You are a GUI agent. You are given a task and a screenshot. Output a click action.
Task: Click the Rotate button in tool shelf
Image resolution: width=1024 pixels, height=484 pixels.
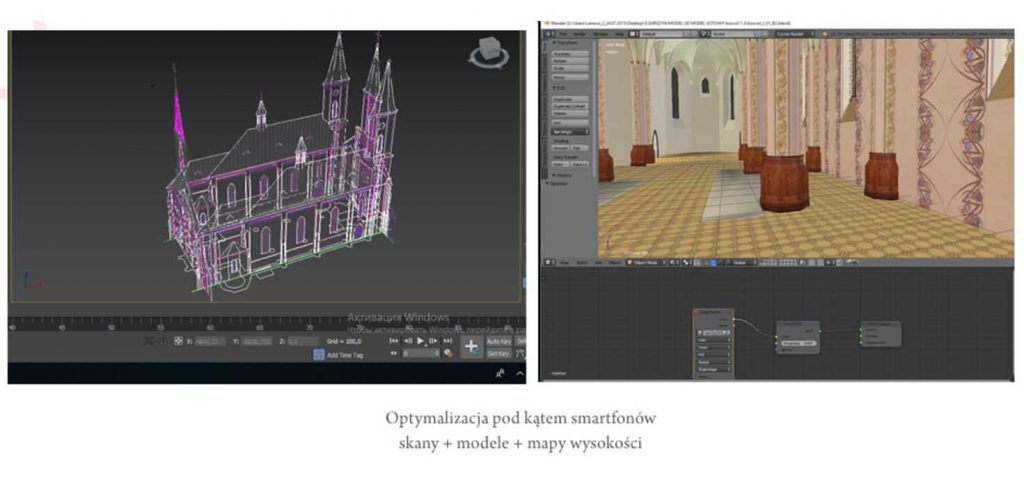coord(569,61)
